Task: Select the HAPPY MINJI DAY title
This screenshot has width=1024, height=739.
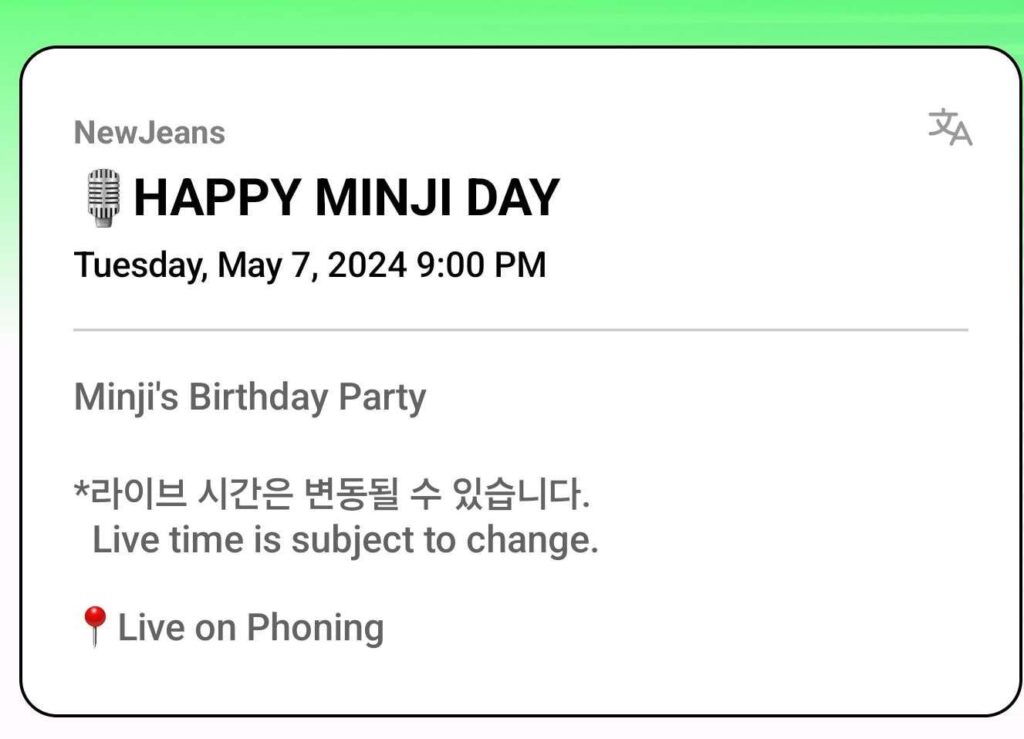Action: coord(345,197)
